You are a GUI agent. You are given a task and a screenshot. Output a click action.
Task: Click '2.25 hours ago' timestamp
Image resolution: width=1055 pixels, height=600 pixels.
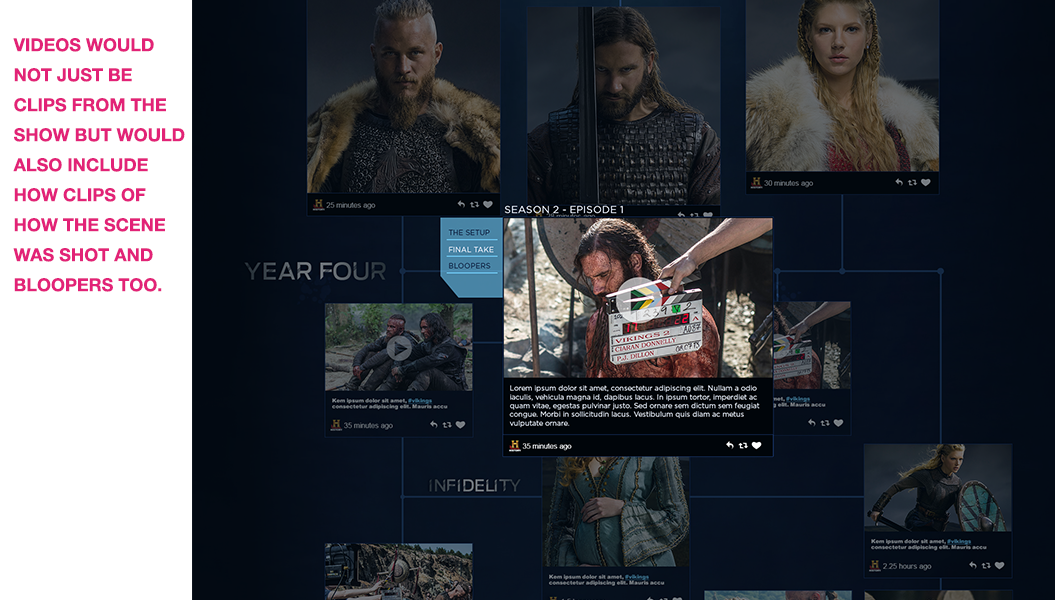907,566
